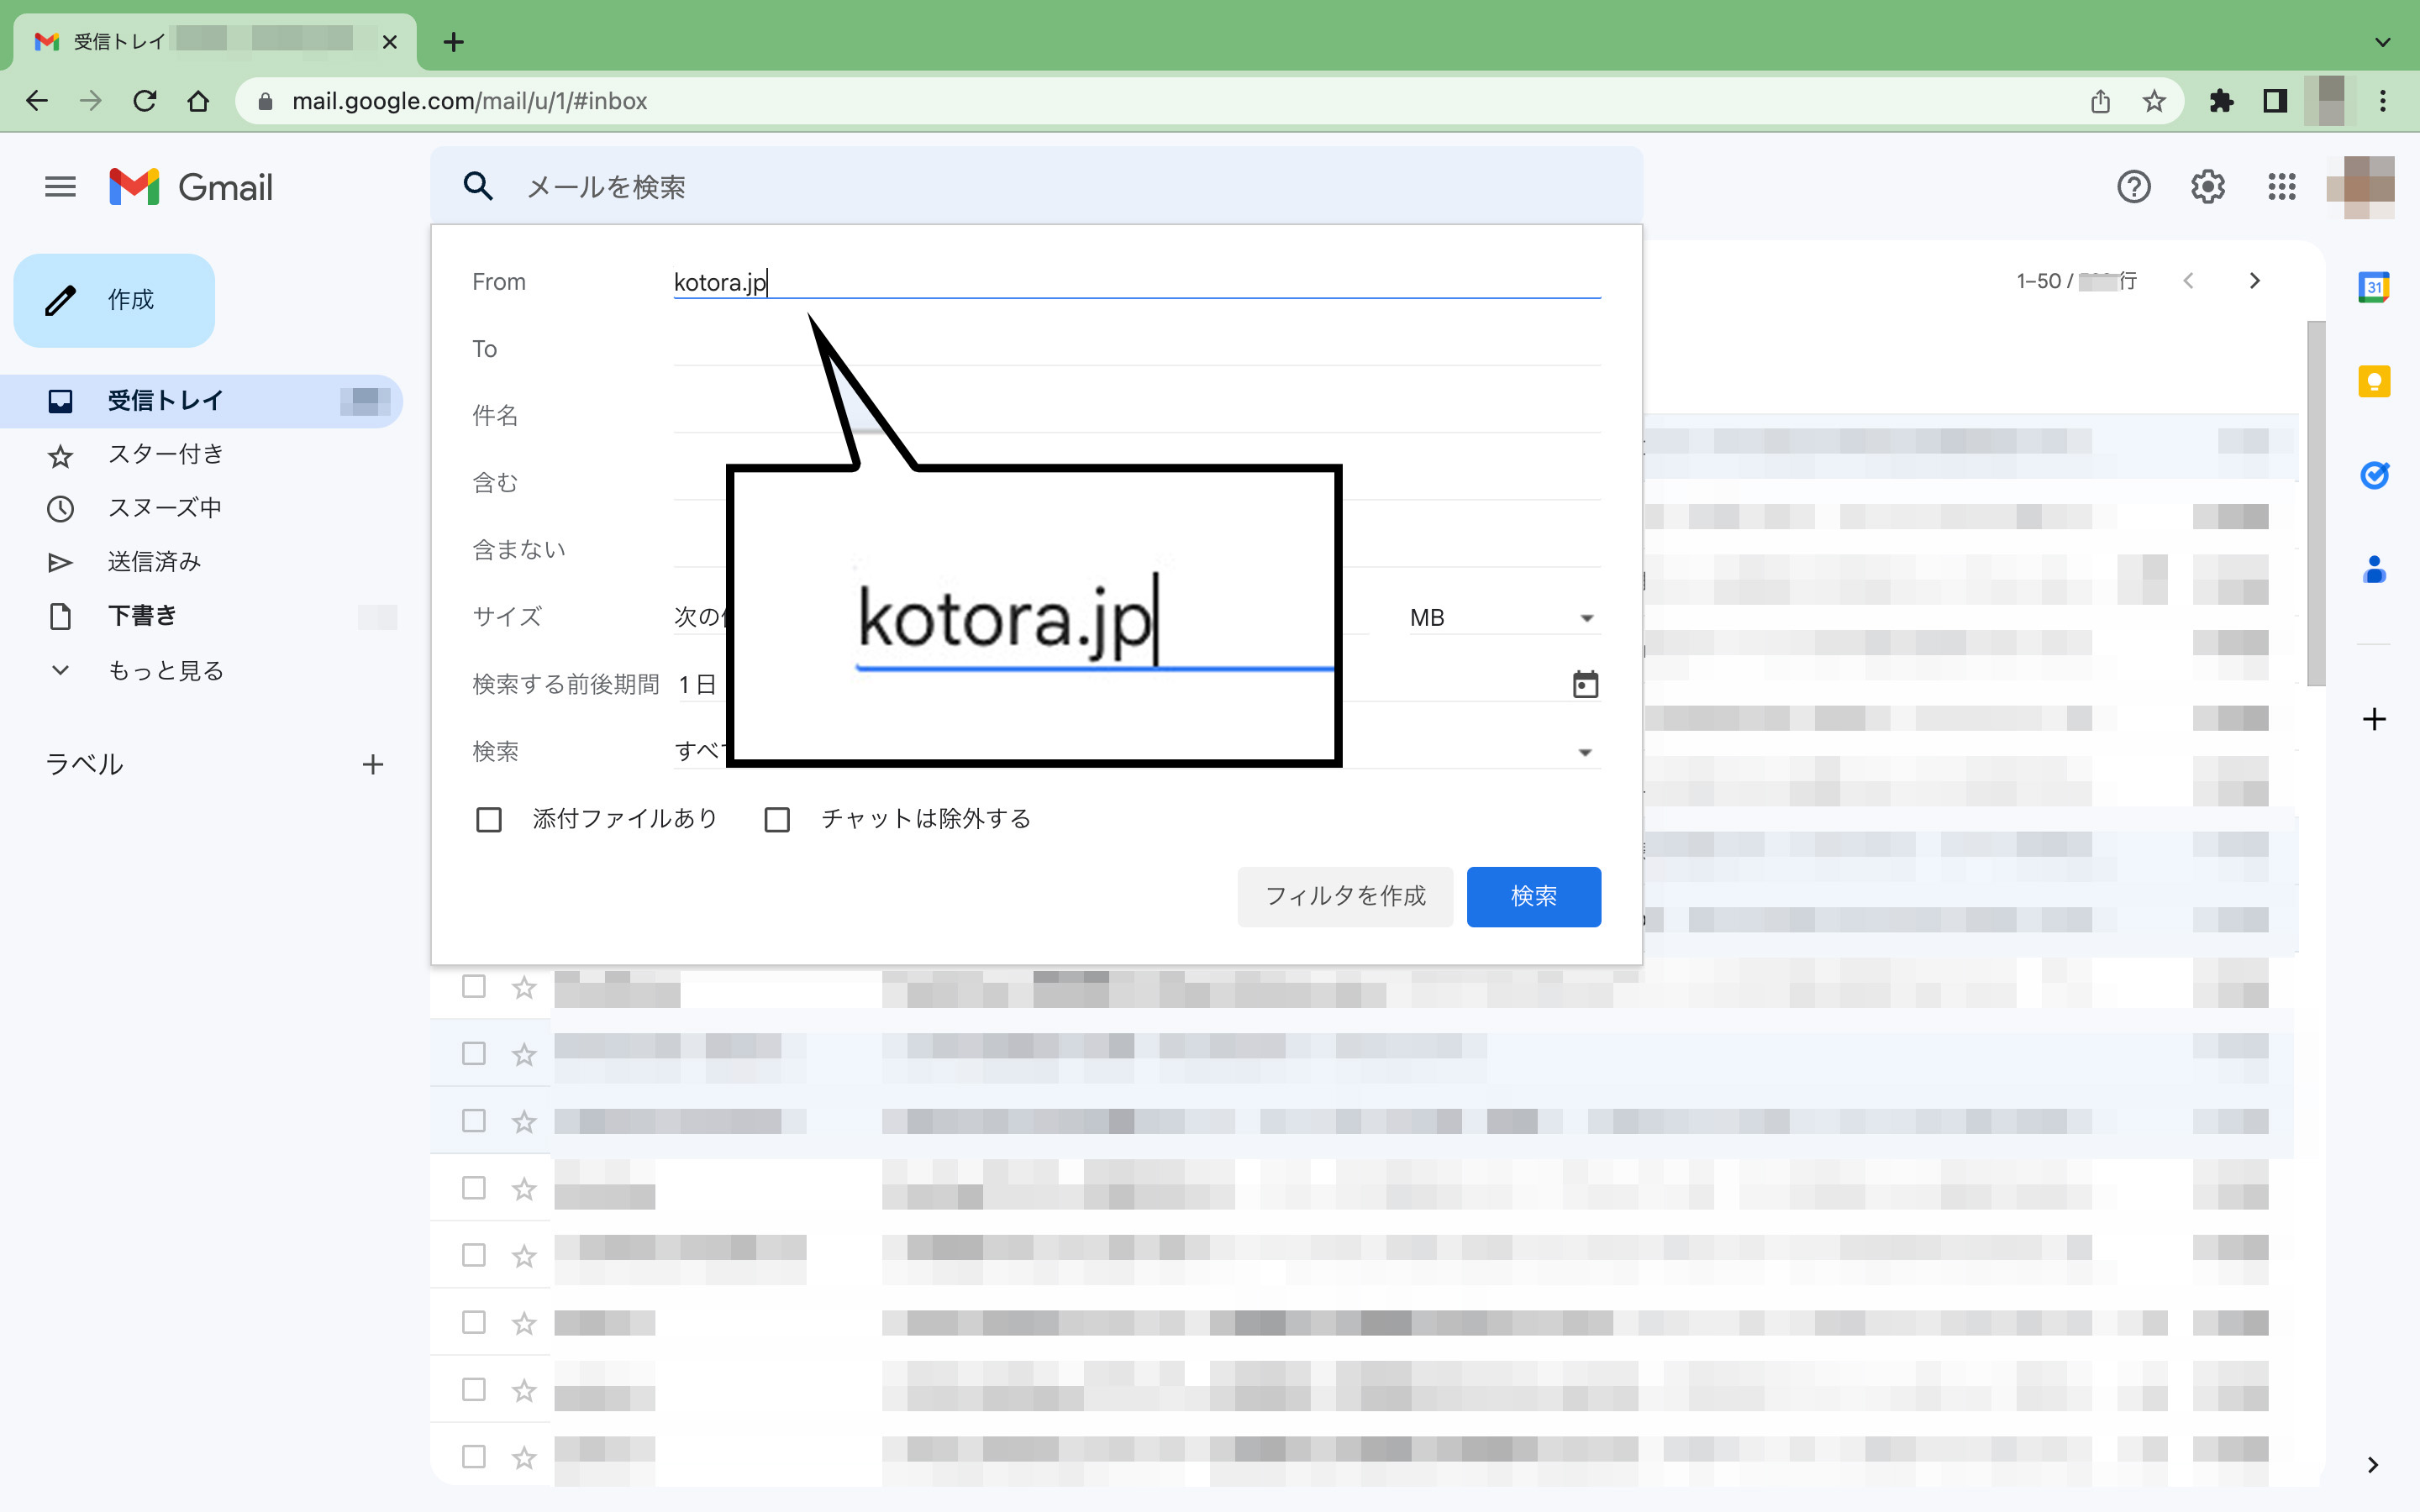Click the next page navigation arrow
This screenshot has height=1512, width=2420.
click(x=2254, y=281)
